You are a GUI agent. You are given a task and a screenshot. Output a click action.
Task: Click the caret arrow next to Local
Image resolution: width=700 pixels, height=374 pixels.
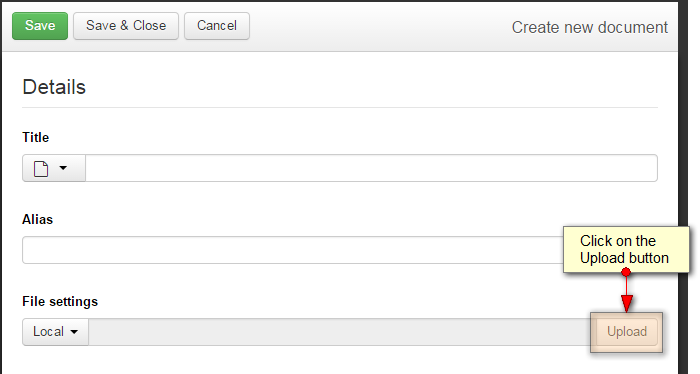[74, 332]
